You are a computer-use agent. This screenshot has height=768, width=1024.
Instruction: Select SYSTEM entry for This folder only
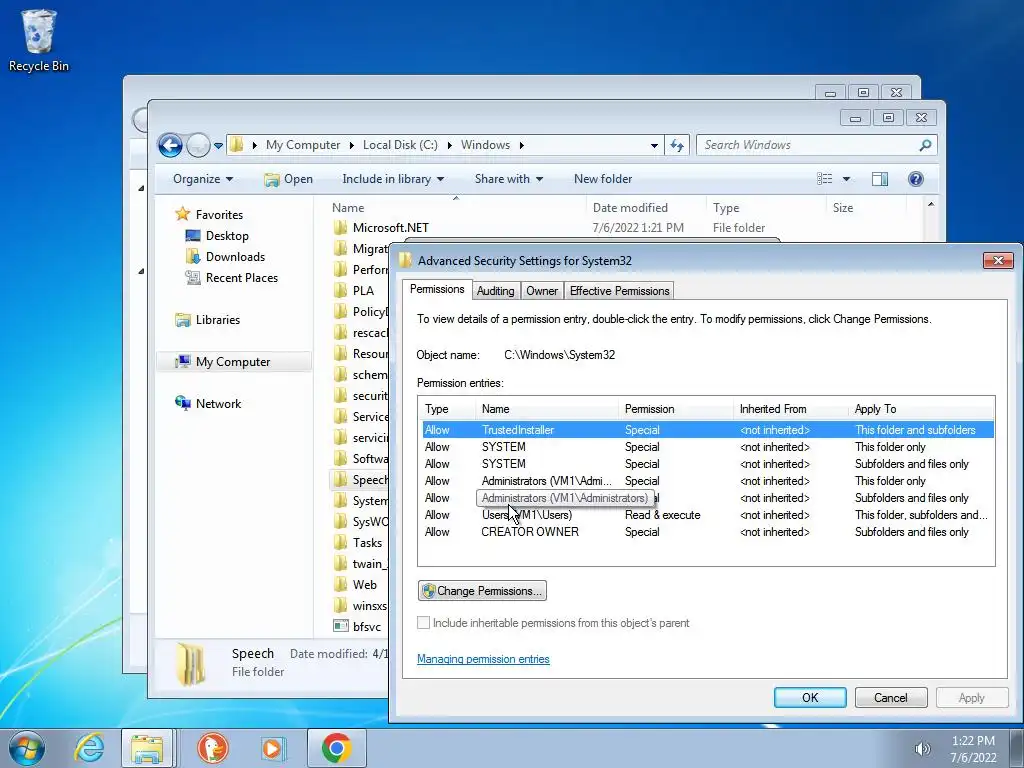(x=708, y=447)
